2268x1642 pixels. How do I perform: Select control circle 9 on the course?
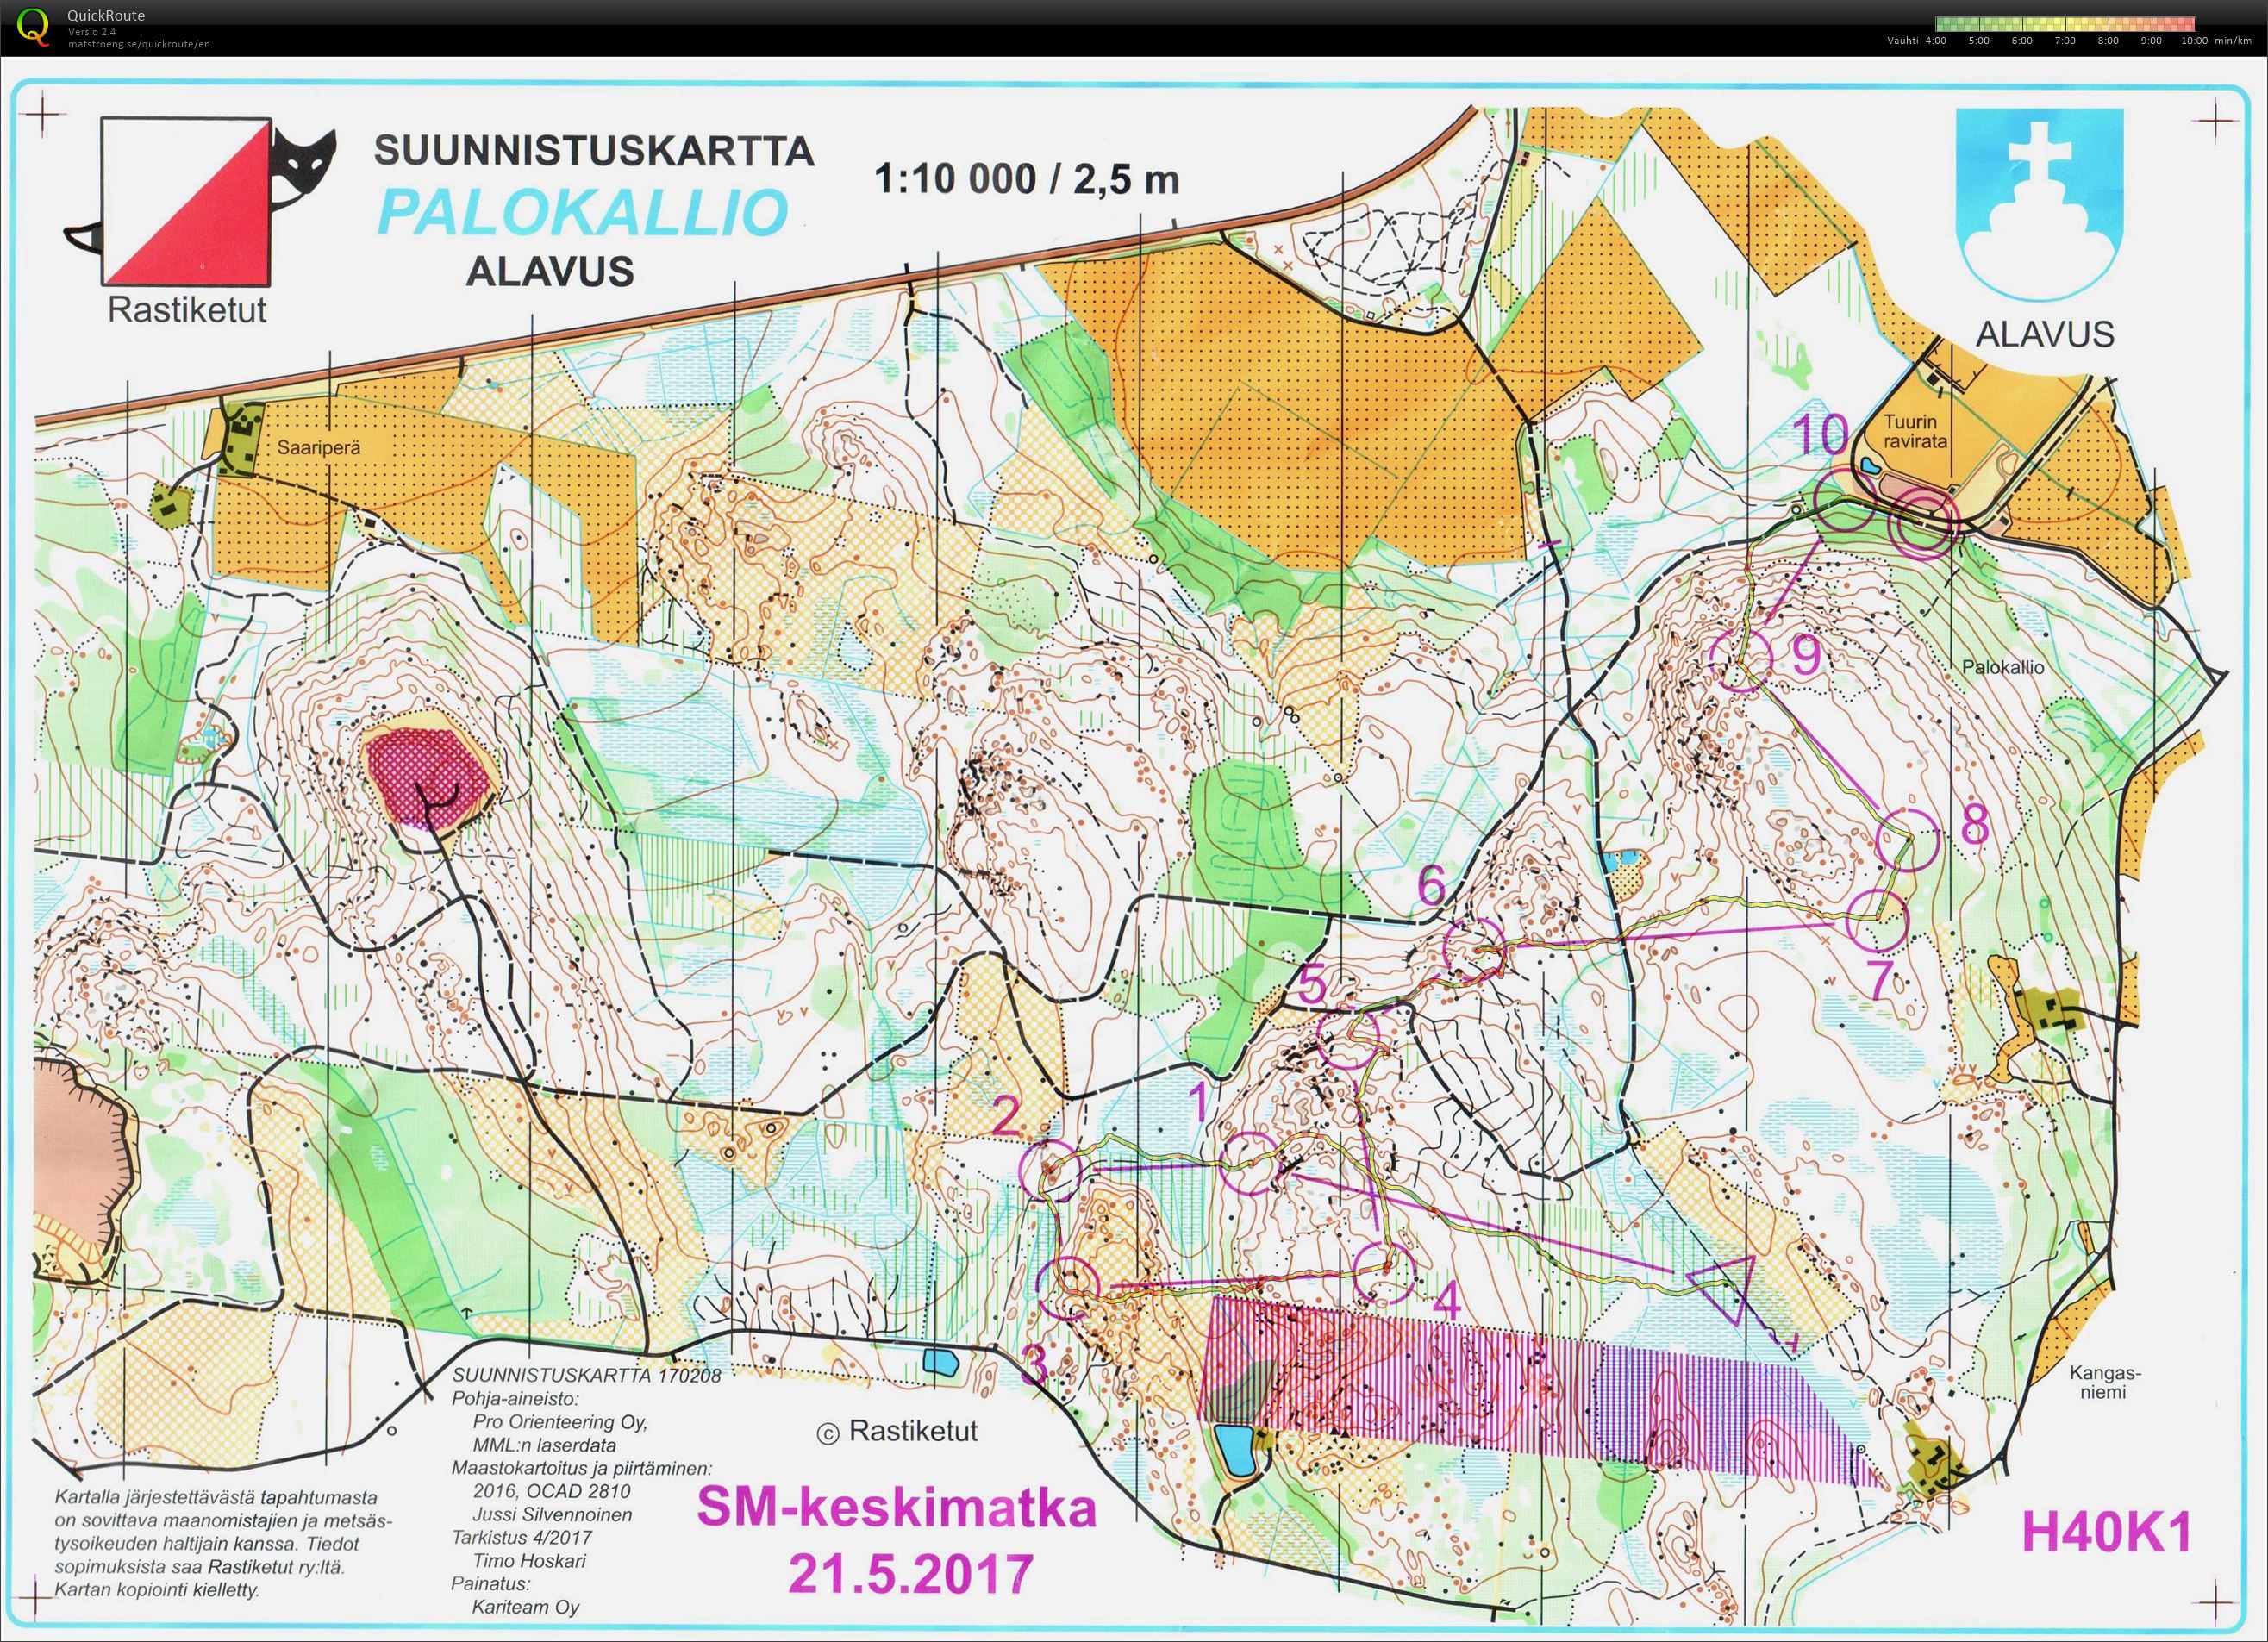tap(1741, 660)
